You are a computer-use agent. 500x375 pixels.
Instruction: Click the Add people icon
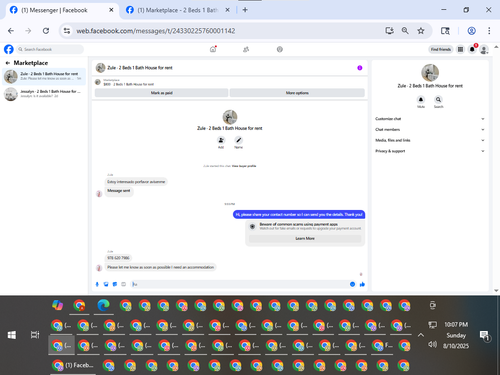pyautogui.click(x=221, y=140)
